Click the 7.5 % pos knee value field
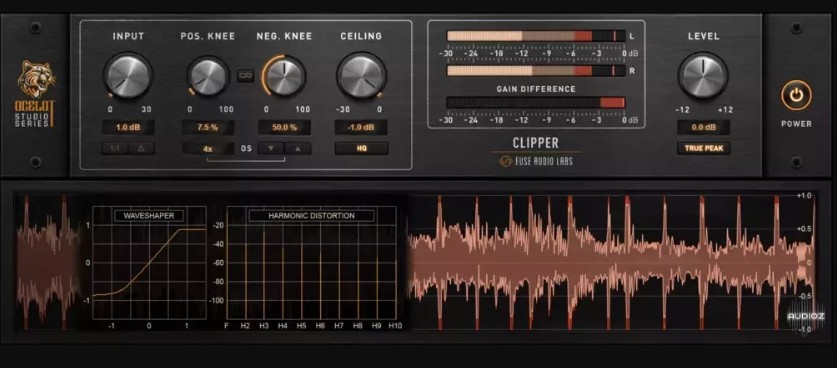 (x=208, y=128)
